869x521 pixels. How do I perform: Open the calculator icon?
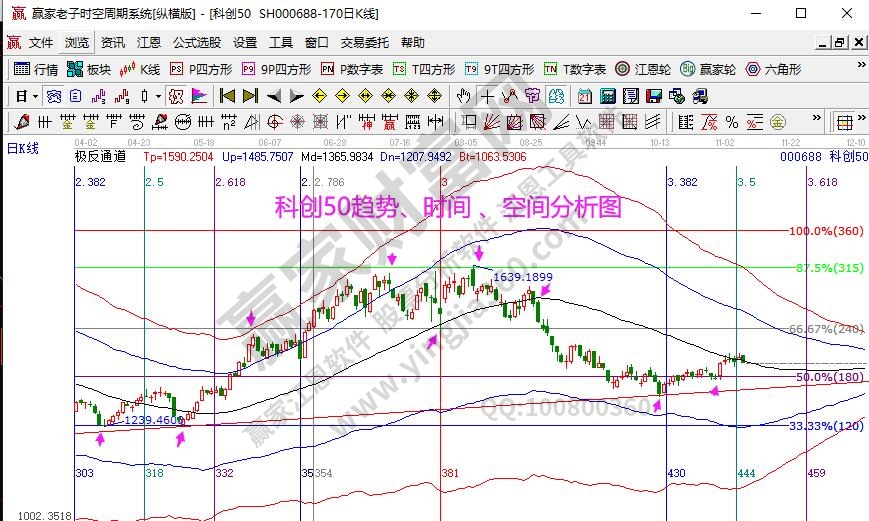pos(607,96)
